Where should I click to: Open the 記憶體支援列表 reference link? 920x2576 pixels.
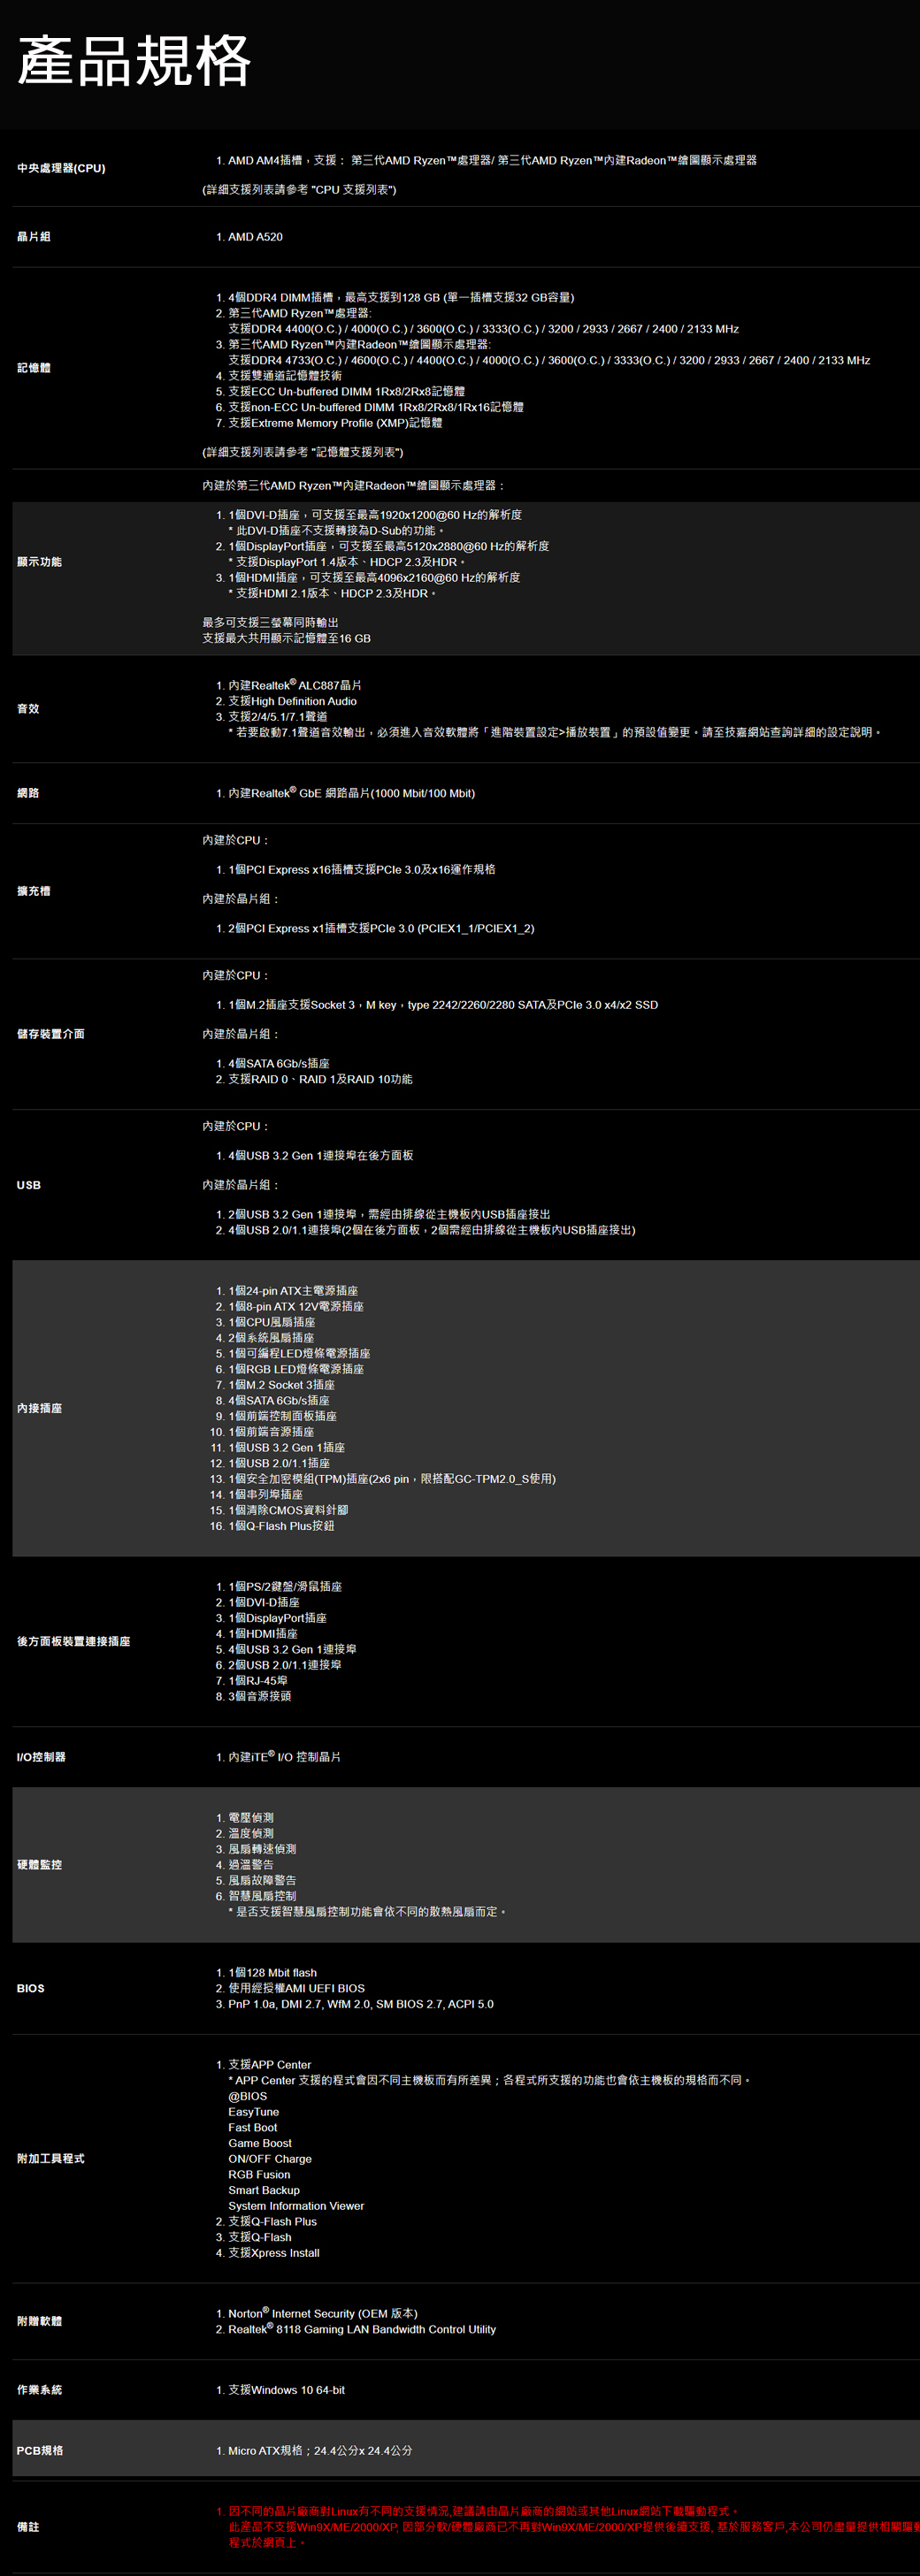358,453
